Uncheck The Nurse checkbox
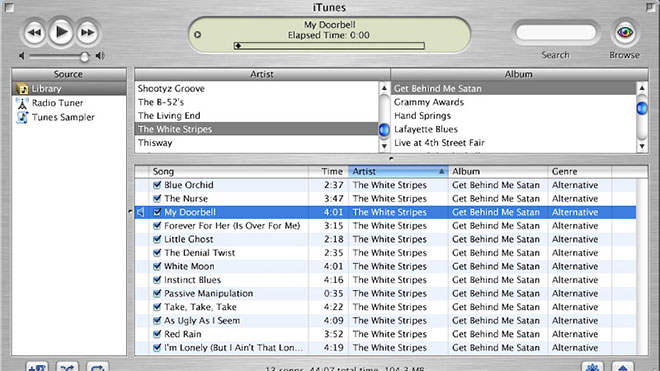 coord(157,198)
